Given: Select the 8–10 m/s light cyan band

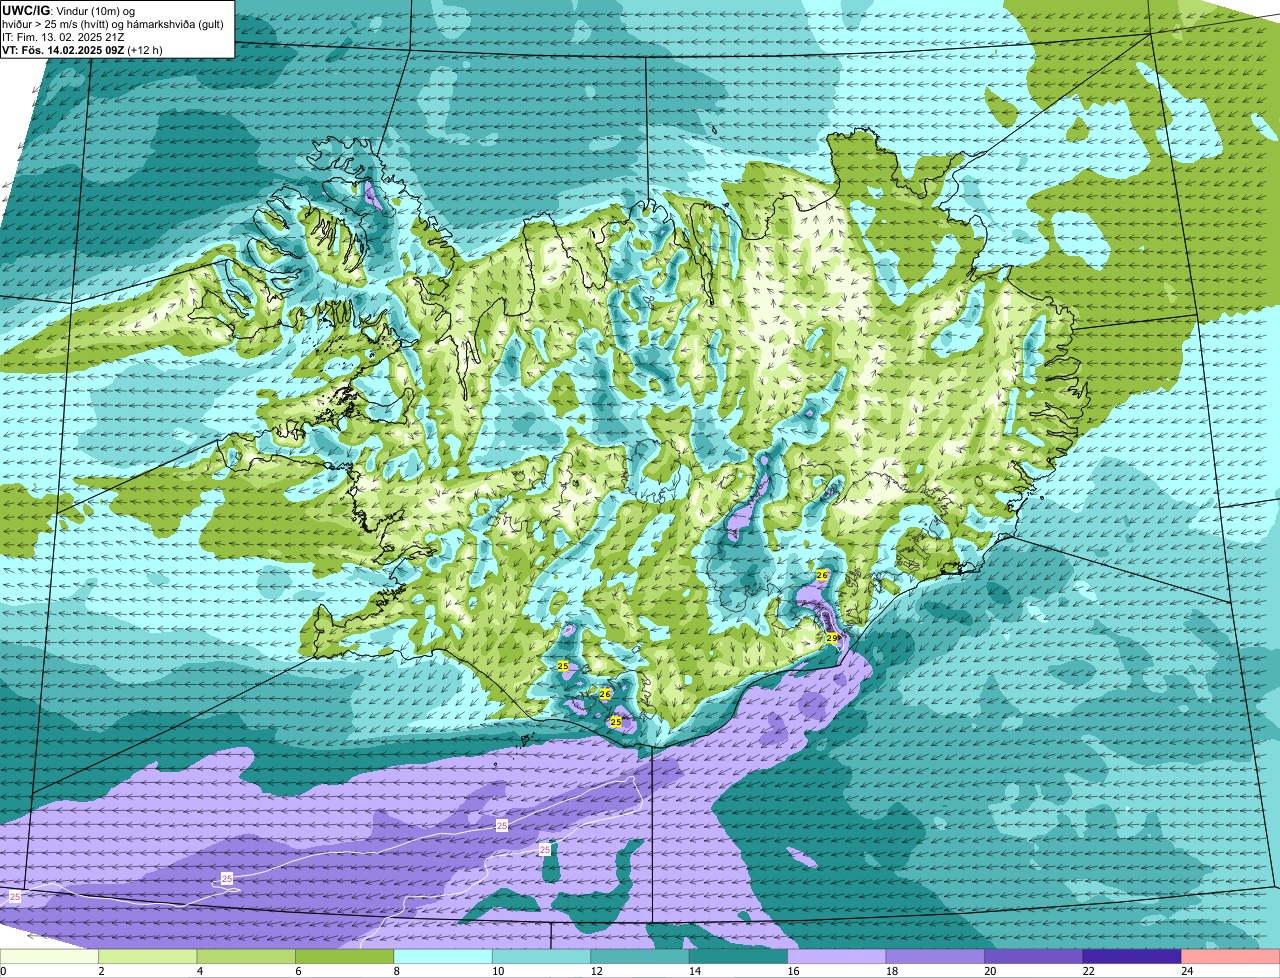Looking at the screenshot, I should click(x=443, y=956).
